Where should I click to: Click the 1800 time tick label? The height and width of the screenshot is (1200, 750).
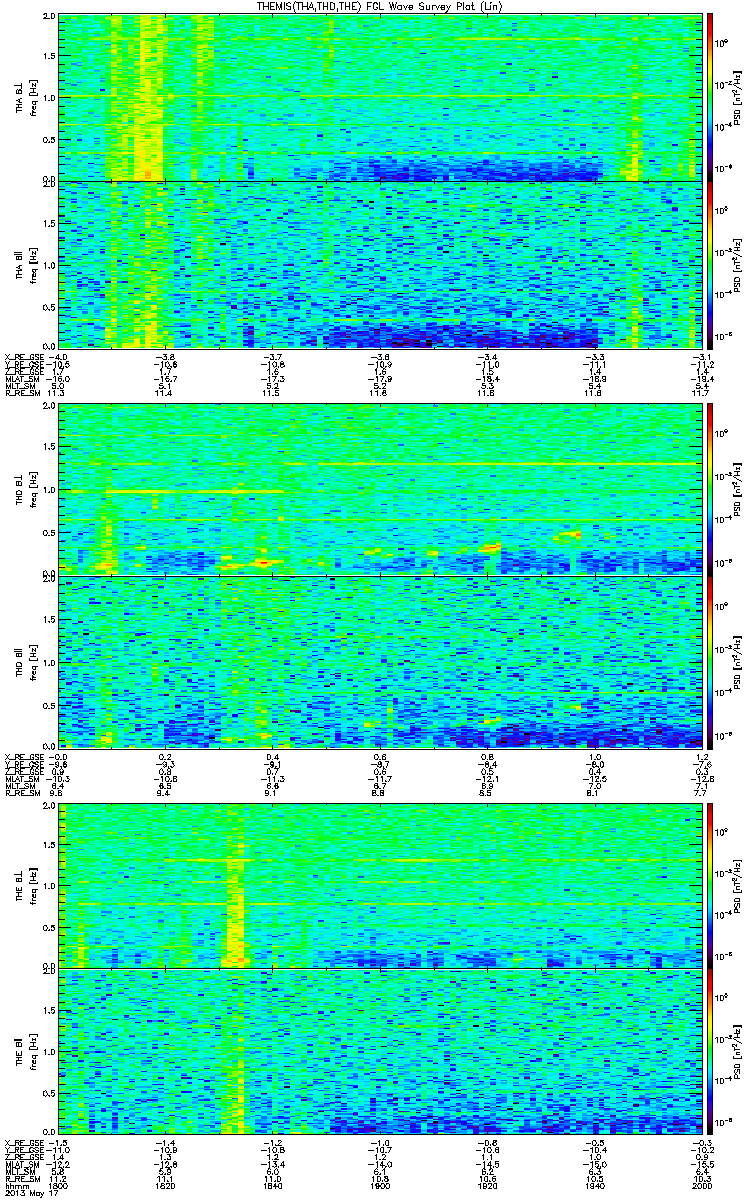pyautogui.click(x=59, y=1186)
